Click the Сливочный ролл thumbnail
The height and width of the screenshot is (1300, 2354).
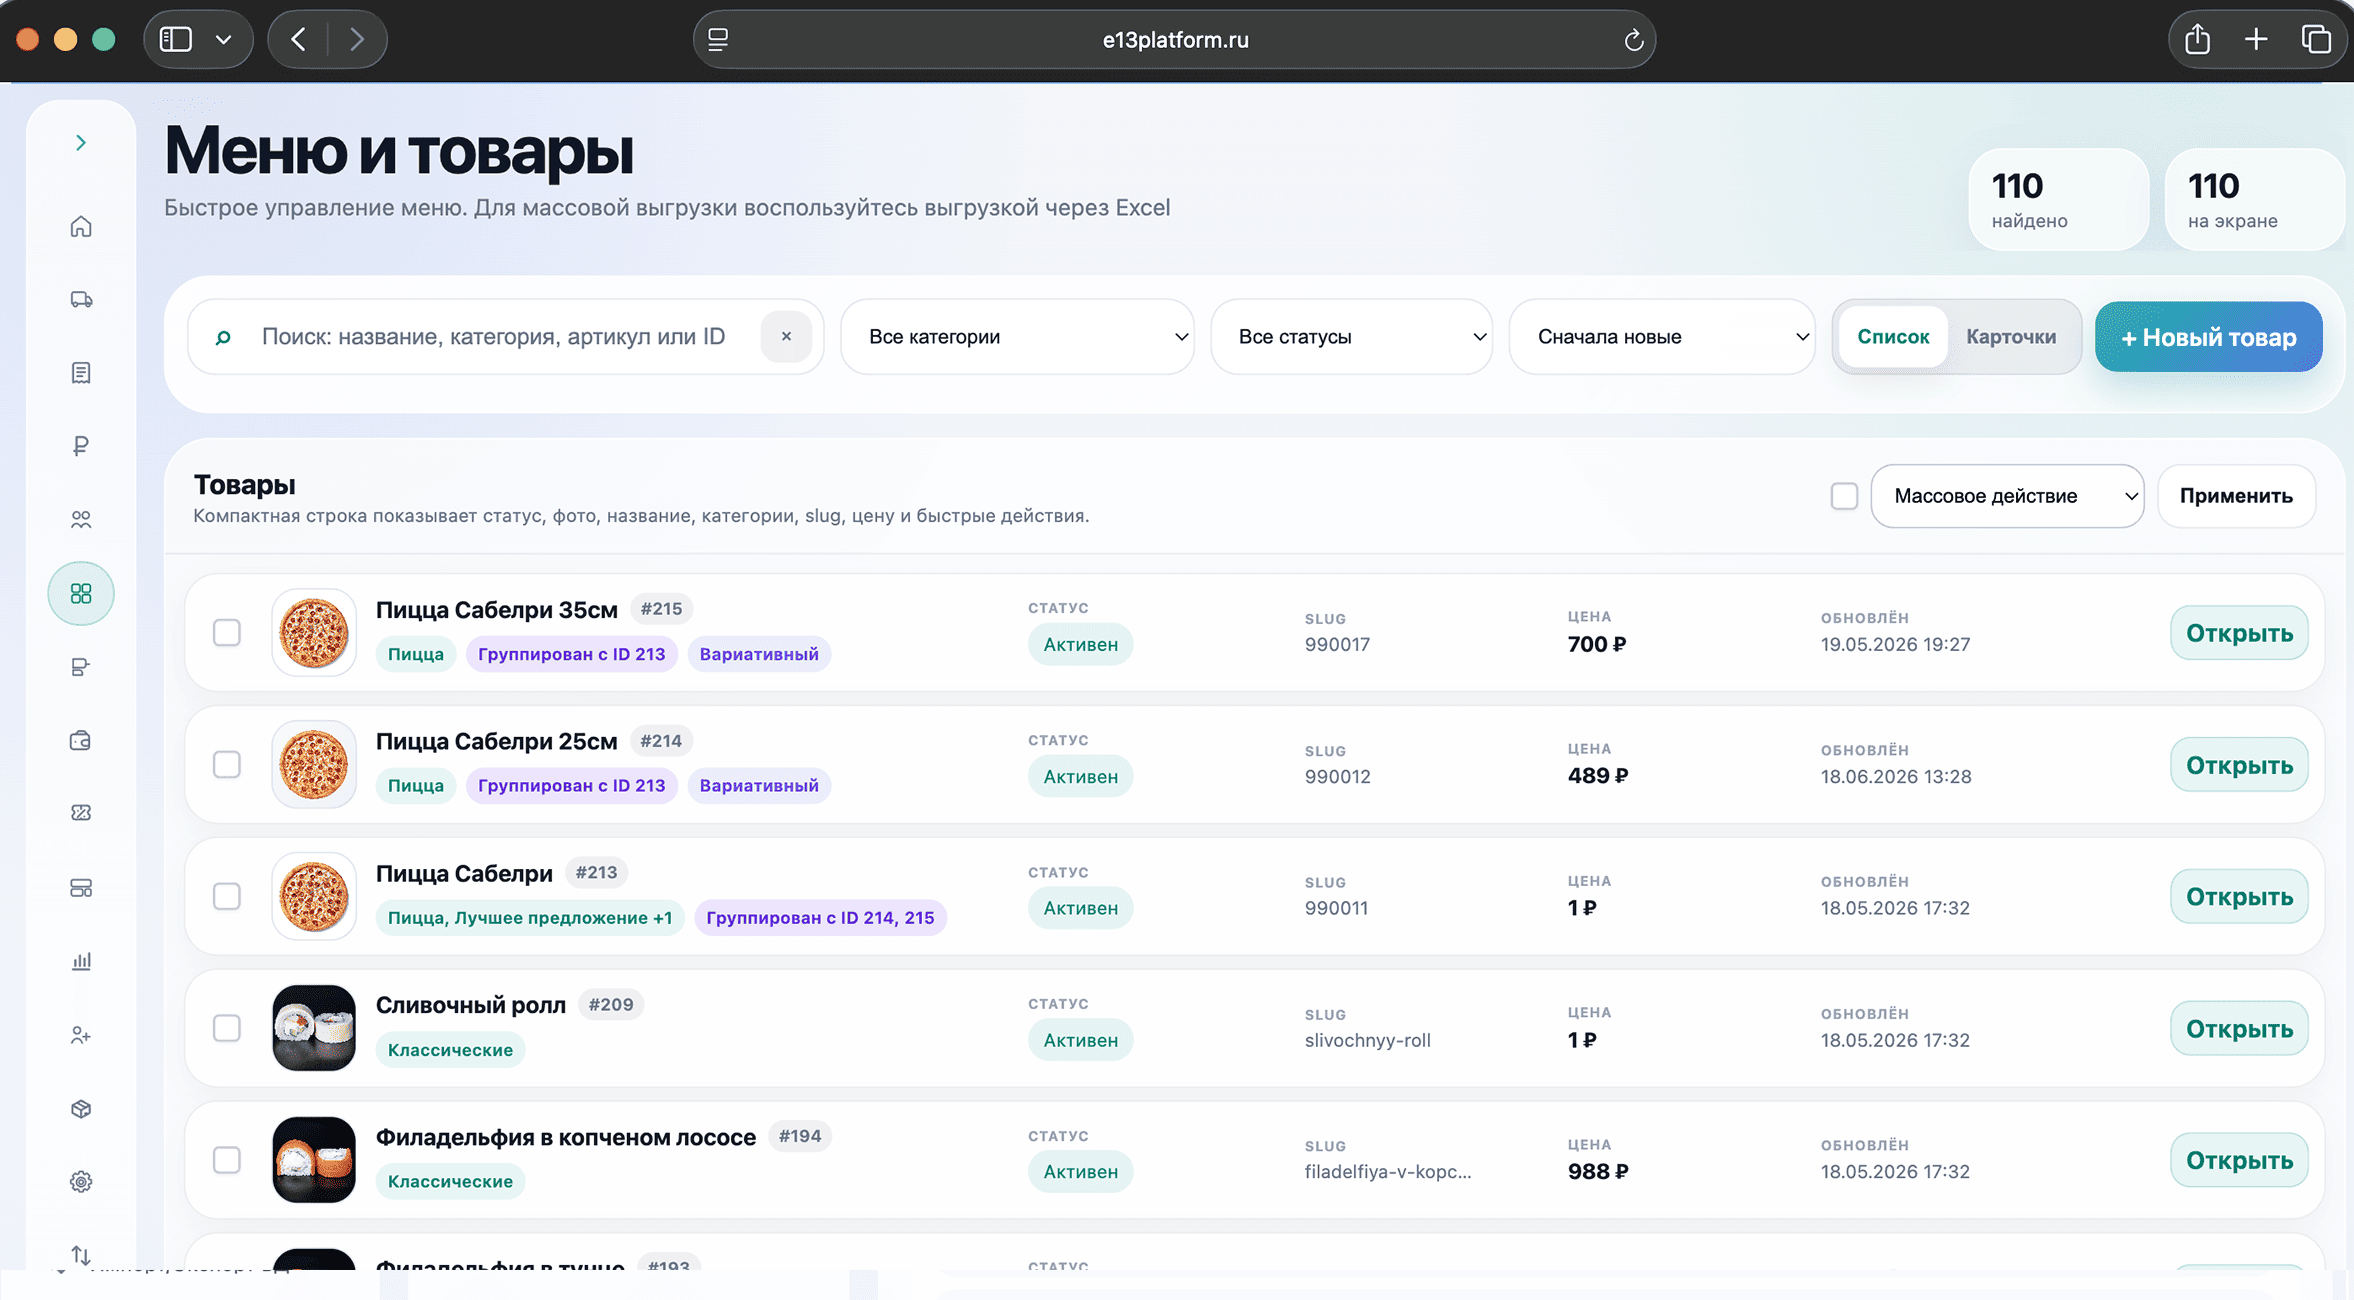pyautogui.click(x=314, y=1028)
